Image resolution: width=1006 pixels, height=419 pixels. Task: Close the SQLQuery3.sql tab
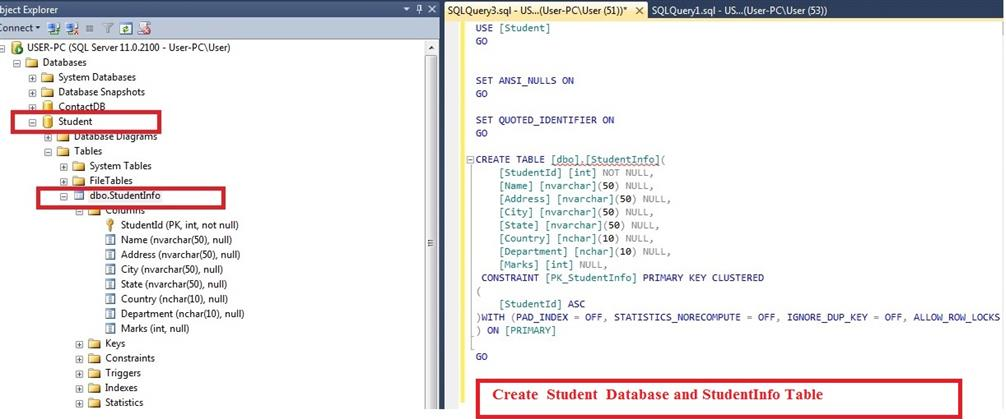(x=639, y=11)
